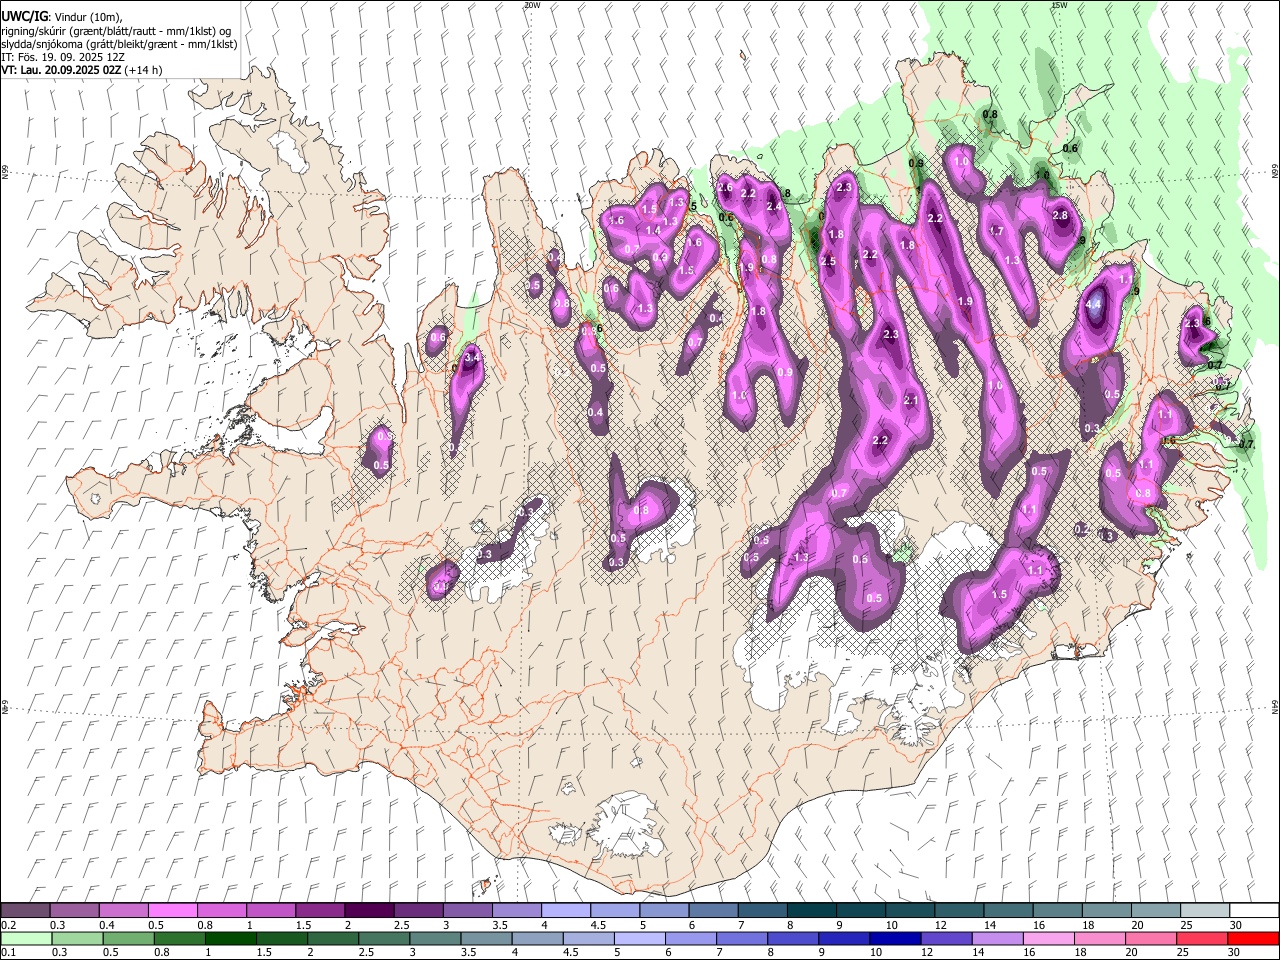This screenshot has width=1280, height=960.
Task: Click the 2.6 value on the north coast
Action: [726, 187]
